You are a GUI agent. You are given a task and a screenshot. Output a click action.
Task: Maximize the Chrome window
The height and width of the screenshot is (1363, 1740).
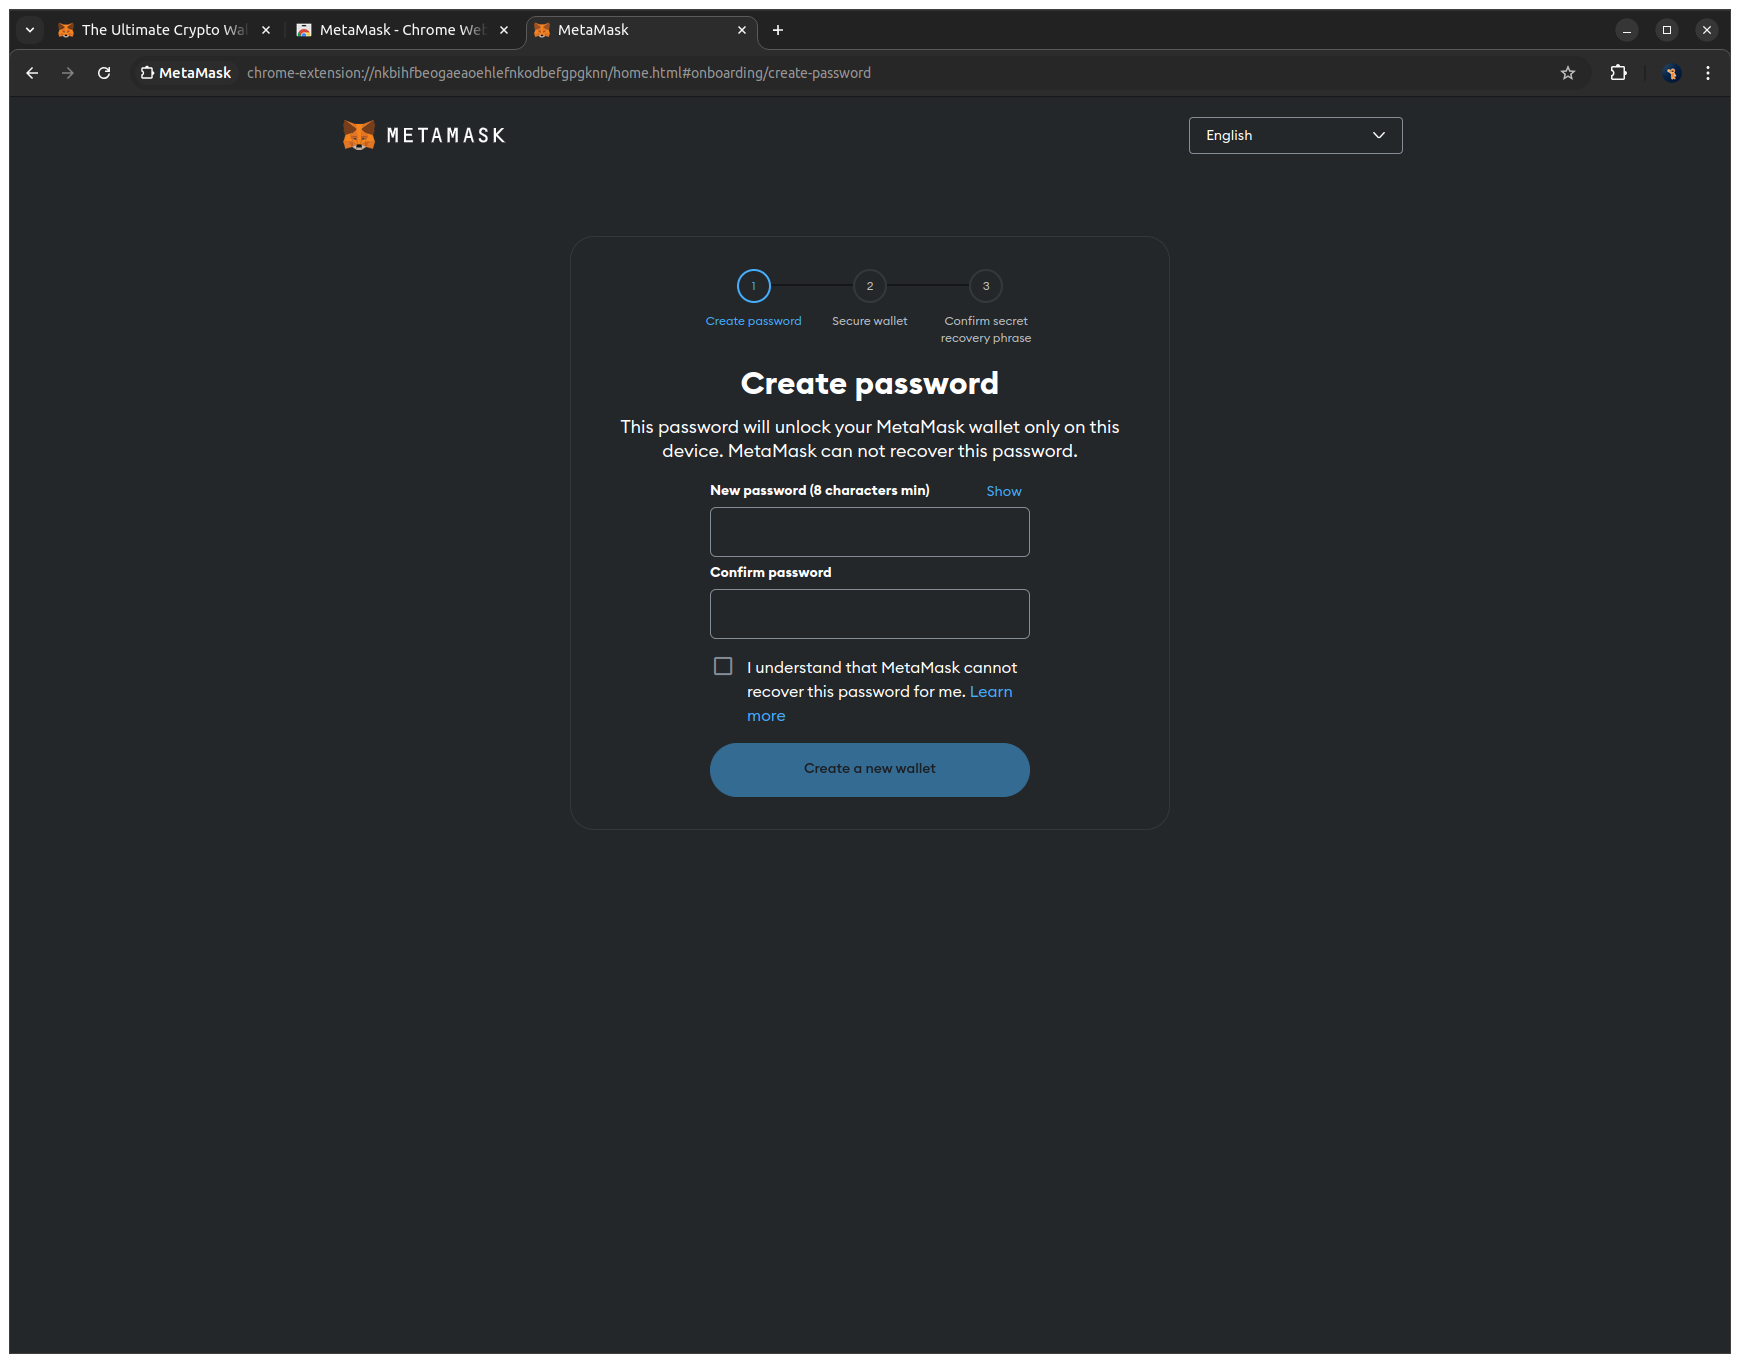pyautogui.click(x=1667, y=30)
